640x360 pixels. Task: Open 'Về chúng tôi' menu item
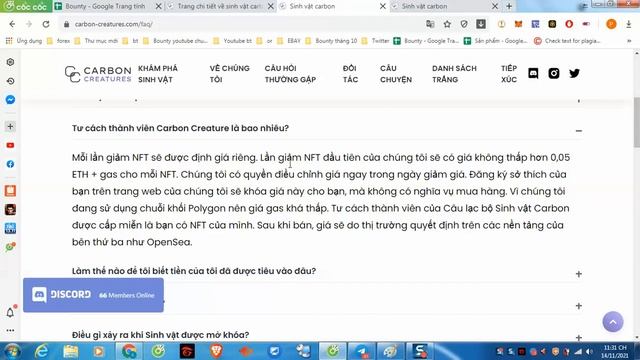pyautogui.click(x=229, y=74)
